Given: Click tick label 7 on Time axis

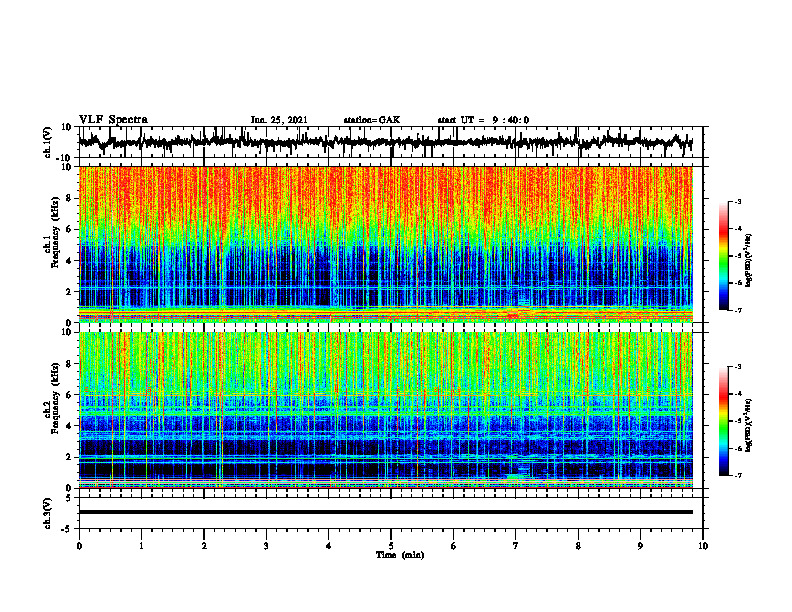Looking at the screenshot, I should 516,546.
